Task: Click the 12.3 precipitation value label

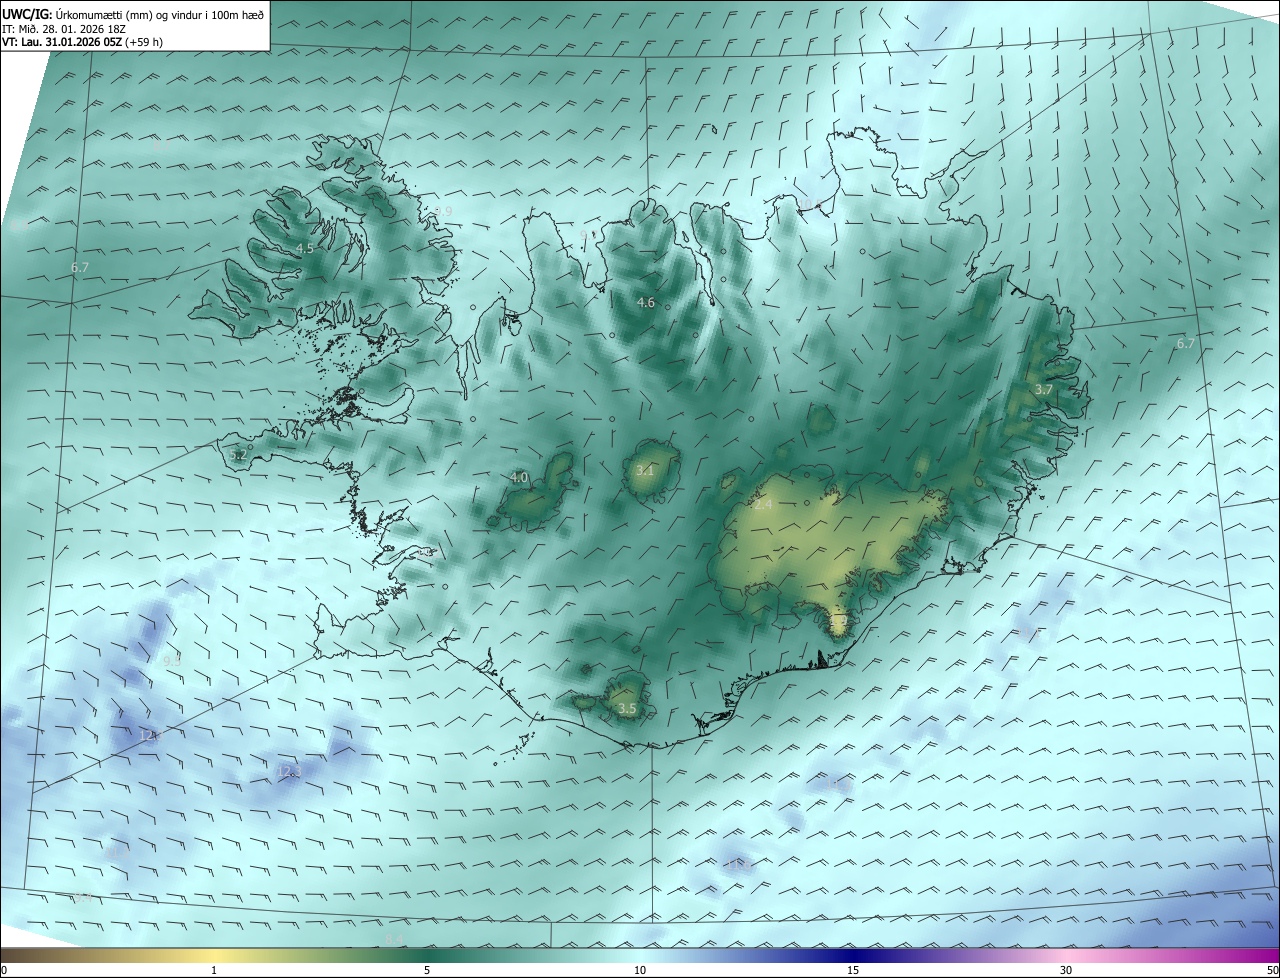Action: (288, 772)
